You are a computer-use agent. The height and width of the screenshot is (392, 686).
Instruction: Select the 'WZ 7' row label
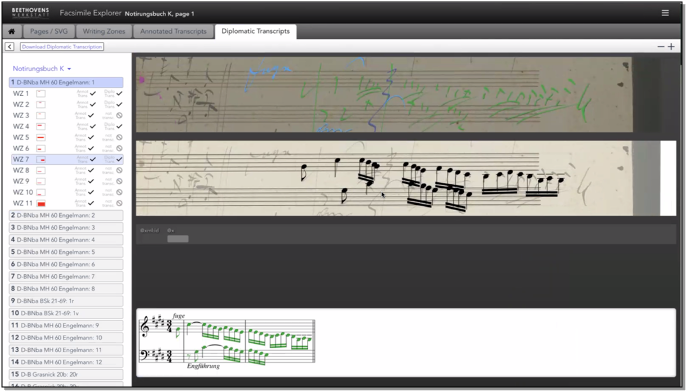click(21, 159)
